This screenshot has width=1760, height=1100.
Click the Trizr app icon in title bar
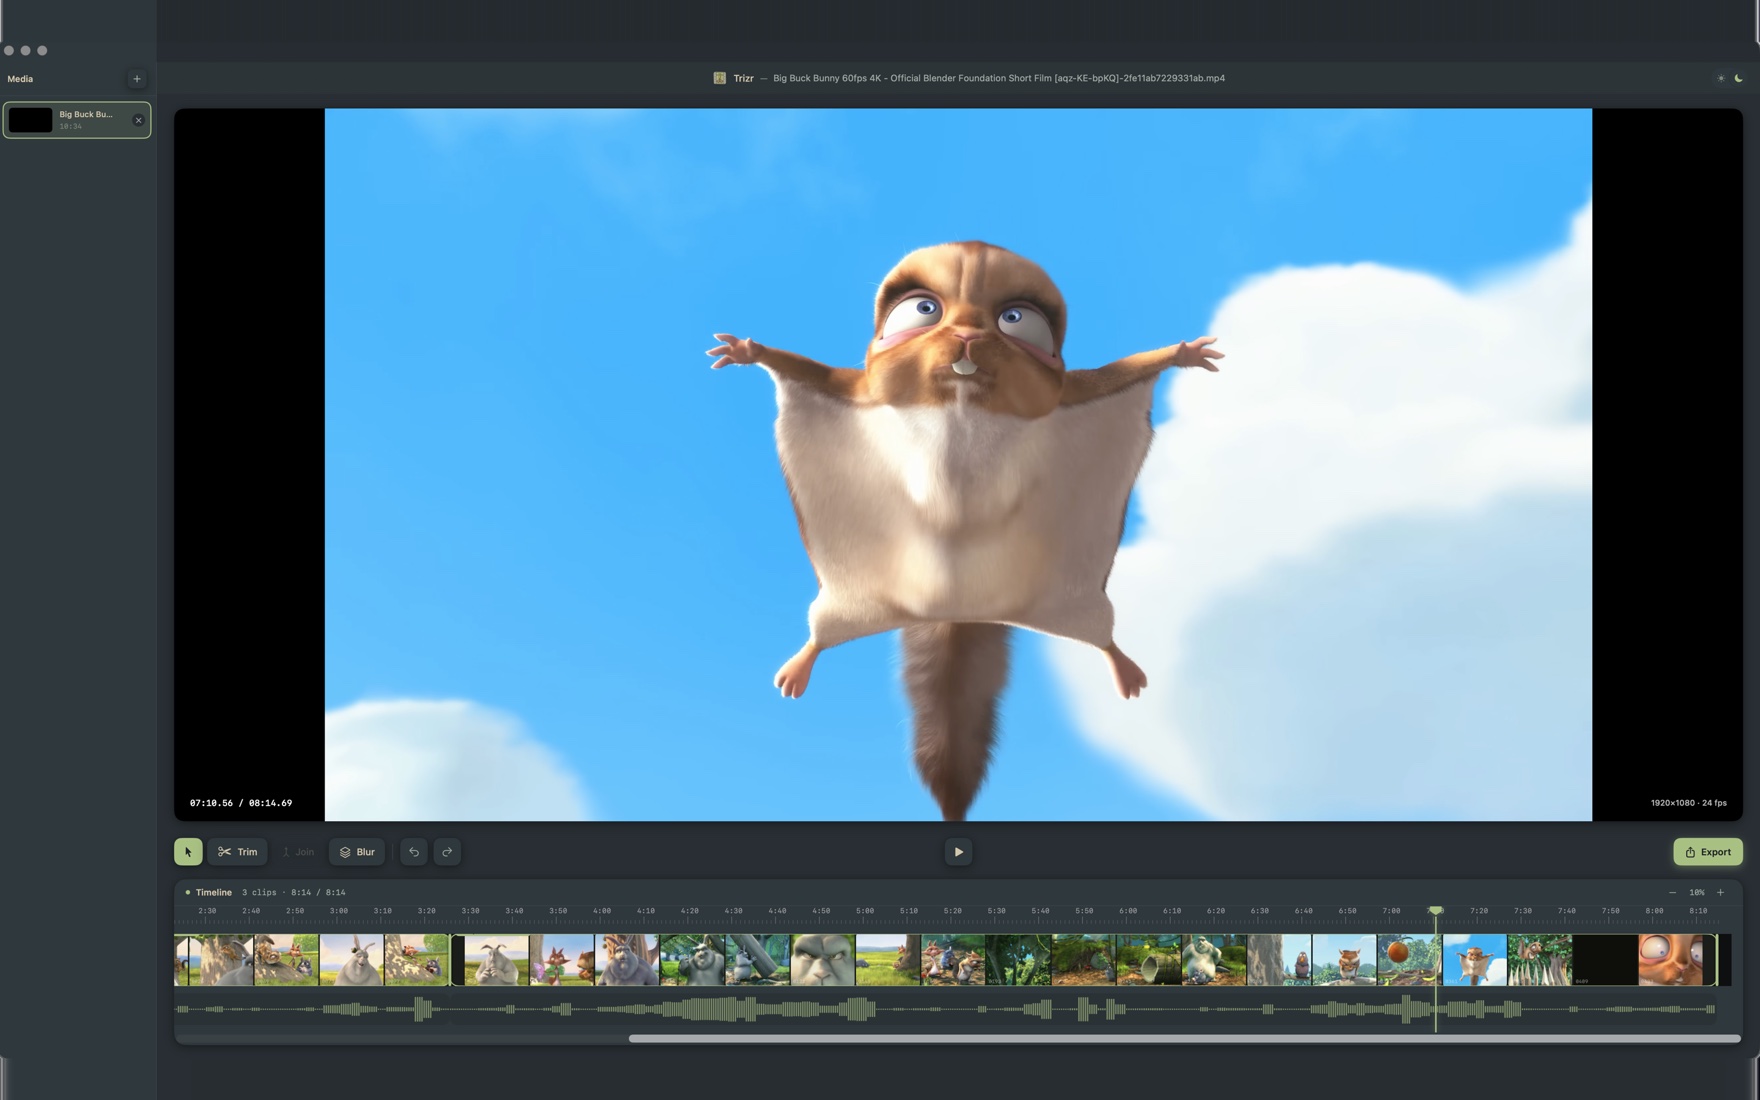tap(719, 78)
